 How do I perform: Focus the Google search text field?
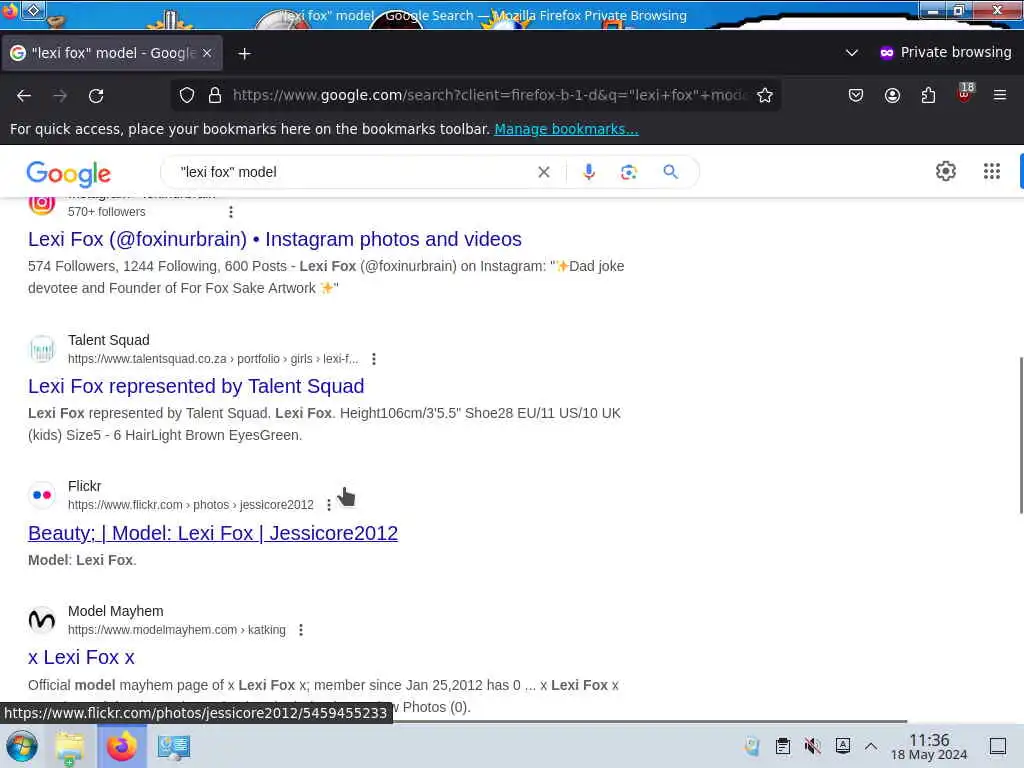pos(353,172)
